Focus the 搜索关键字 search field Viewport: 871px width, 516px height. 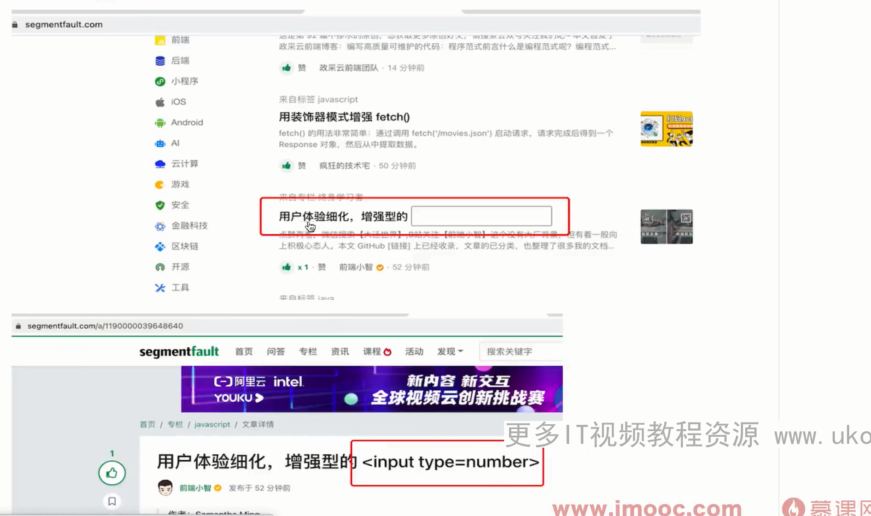521,352
